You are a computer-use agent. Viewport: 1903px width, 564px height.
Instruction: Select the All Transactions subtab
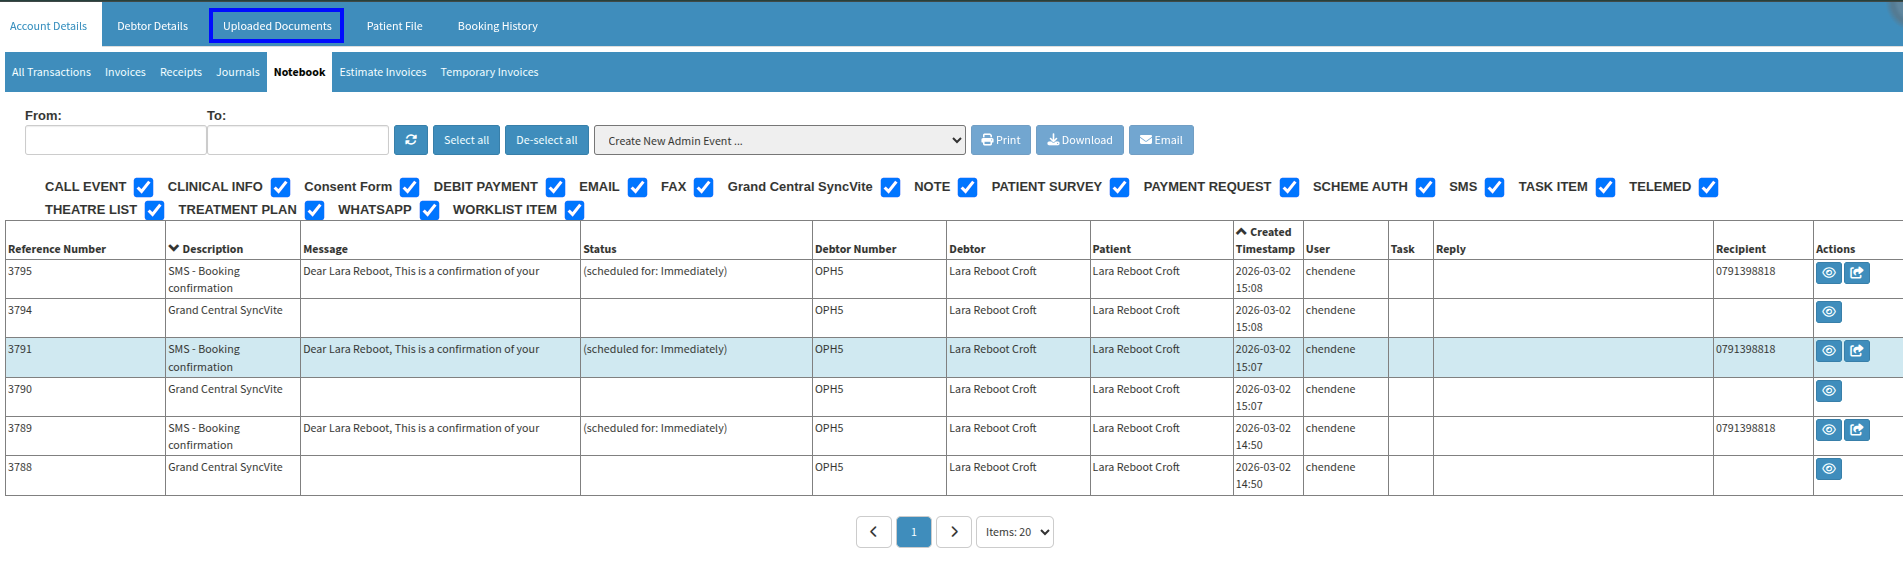[51, 72]
